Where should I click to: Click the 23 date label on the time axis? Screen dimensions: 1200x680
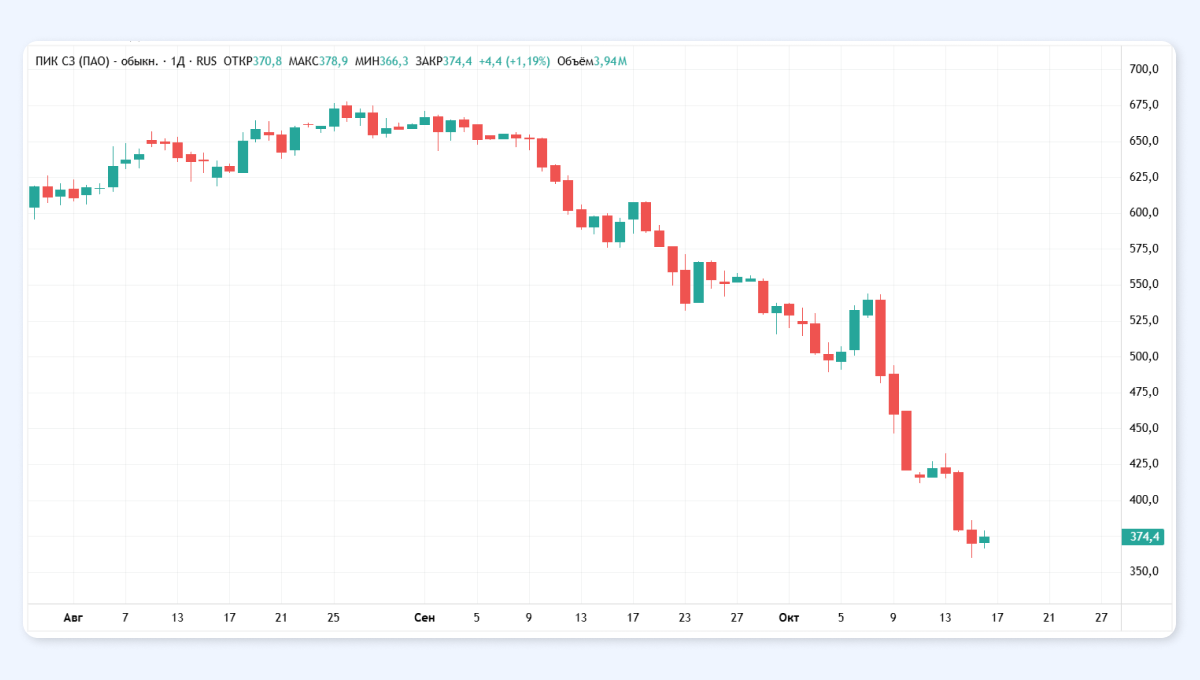coord(685,618)
